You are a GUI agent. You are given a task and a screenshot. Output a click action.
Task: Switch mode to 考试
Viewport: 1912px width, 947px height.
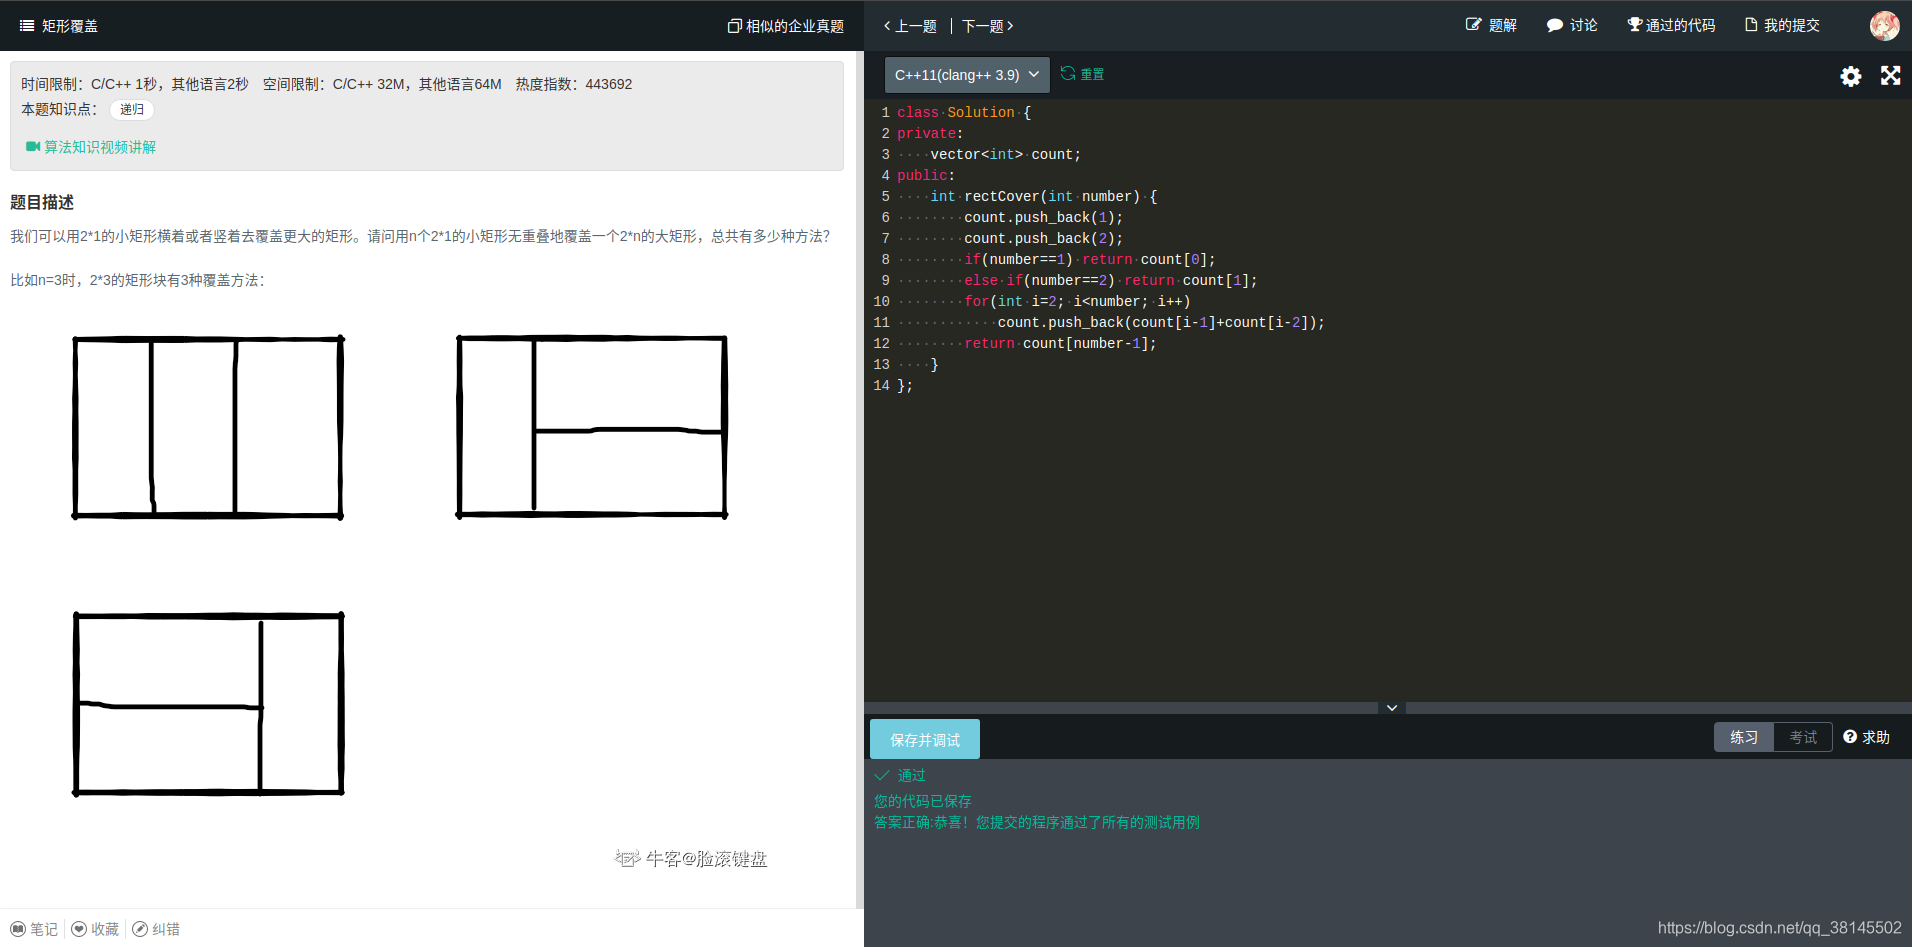click(1803, 737)
